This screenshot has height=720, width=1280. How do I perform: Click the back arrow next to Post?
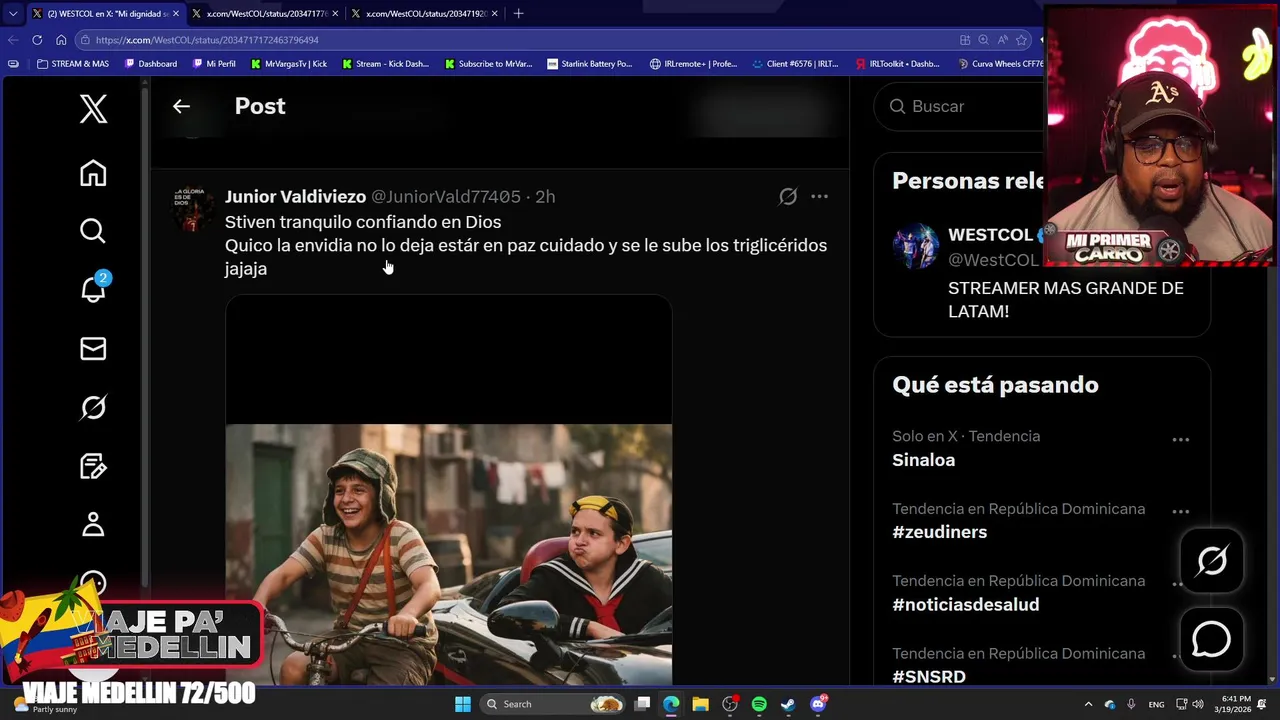tap(181, 106)
